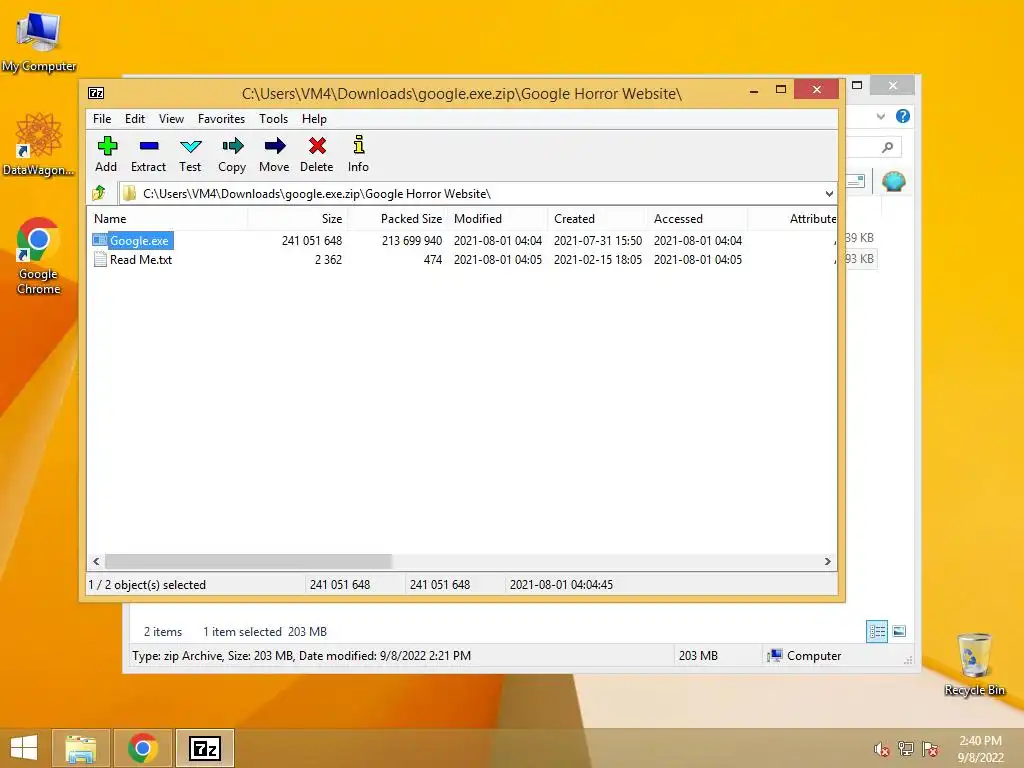
Task: Click the Explorer search magnifier icon
Action: [888, 147]
